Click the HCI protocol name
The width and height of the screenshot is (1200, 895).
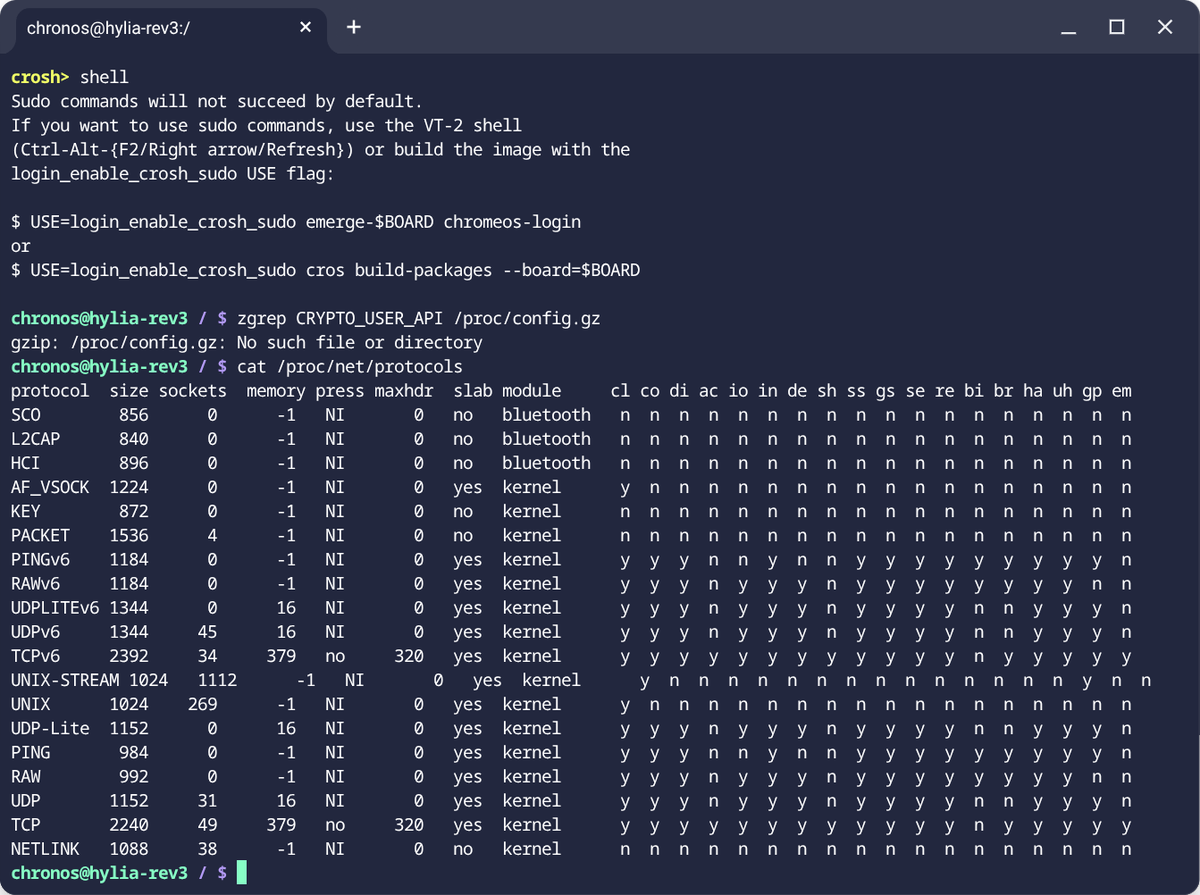[x=26, y=463]
